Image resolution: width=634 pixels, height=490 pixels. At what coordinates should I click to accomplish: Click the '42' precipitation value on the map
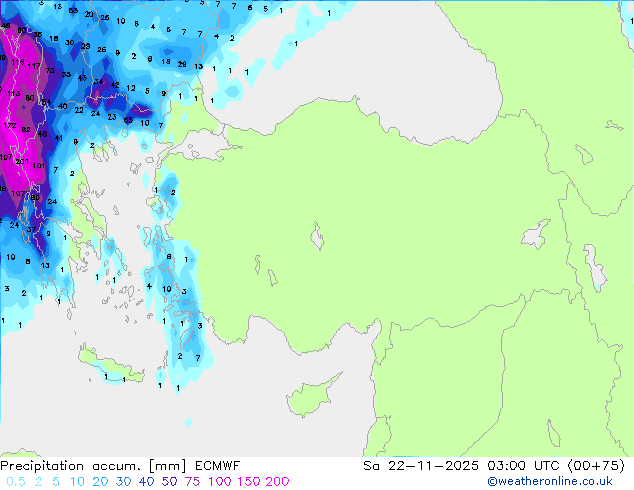tap(115, 85)
